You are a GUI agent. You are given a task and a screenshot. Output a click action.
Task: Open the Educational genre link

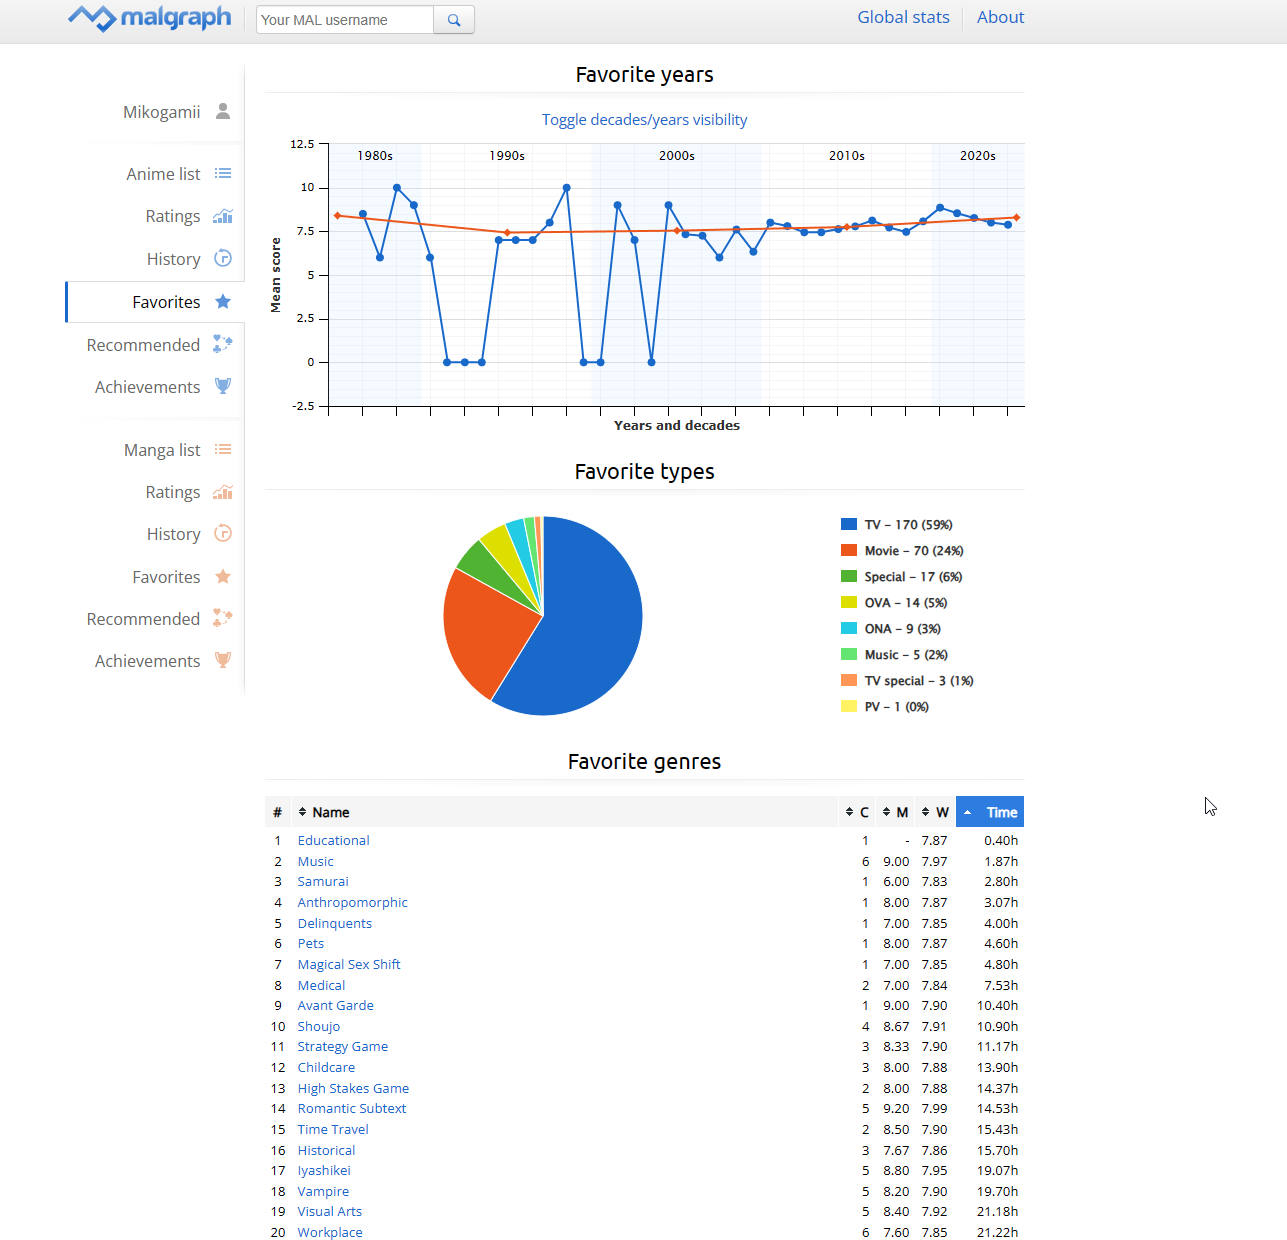tap(333, 841)
